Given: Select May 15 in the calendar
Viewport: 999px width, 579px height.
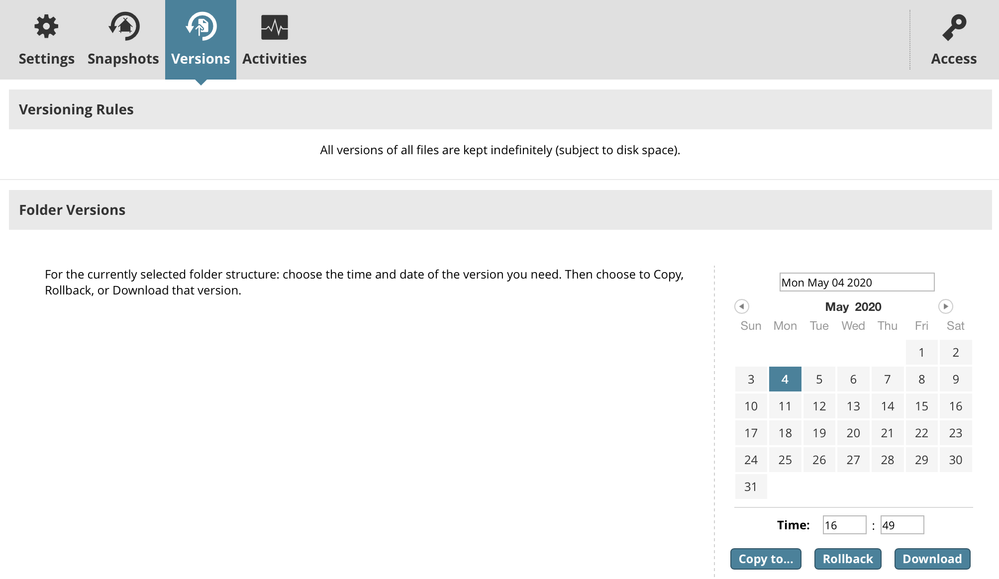Looking at the screenshot, I should [x=921, y=406].
